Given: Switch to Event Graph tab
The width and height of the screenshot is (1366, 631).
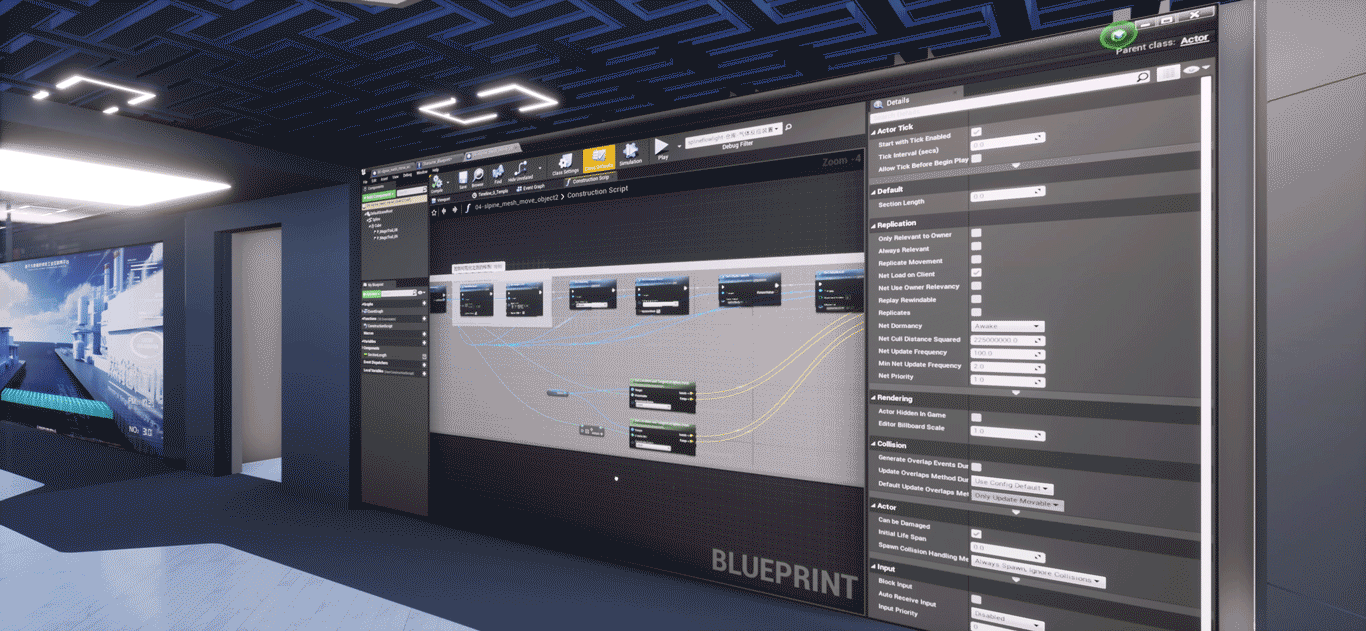Looking at the screenshot, I should 530,187.
